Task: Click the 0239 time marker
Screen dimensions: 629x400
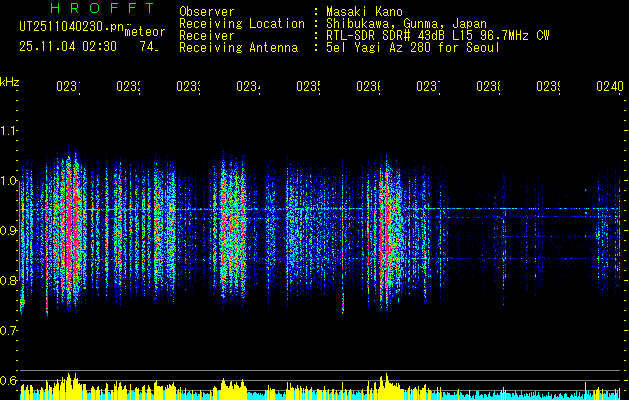Action: (549, 87)
